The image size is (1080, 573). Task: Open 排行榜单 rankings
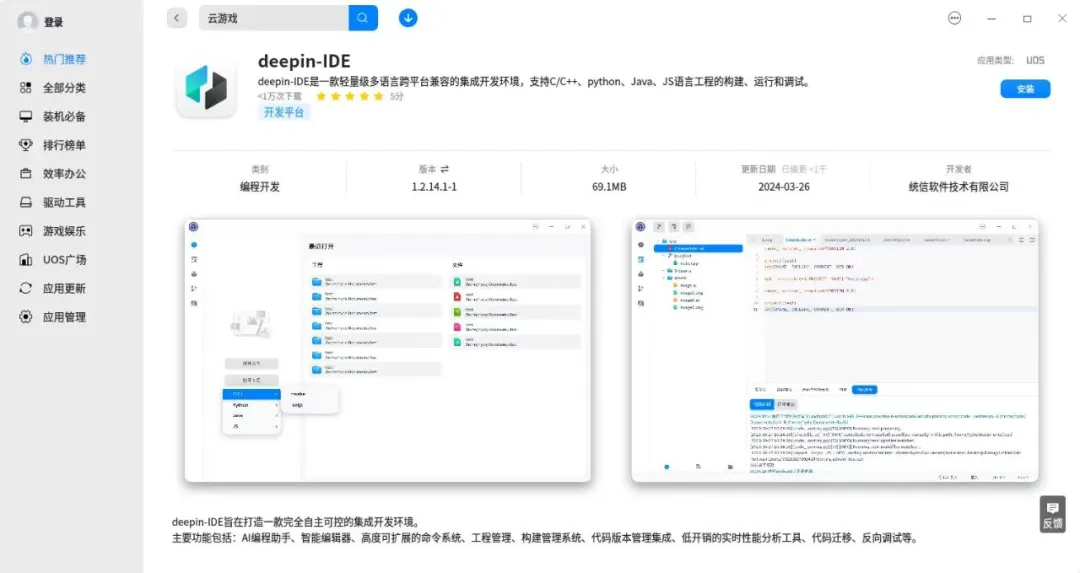click(64, 145)
